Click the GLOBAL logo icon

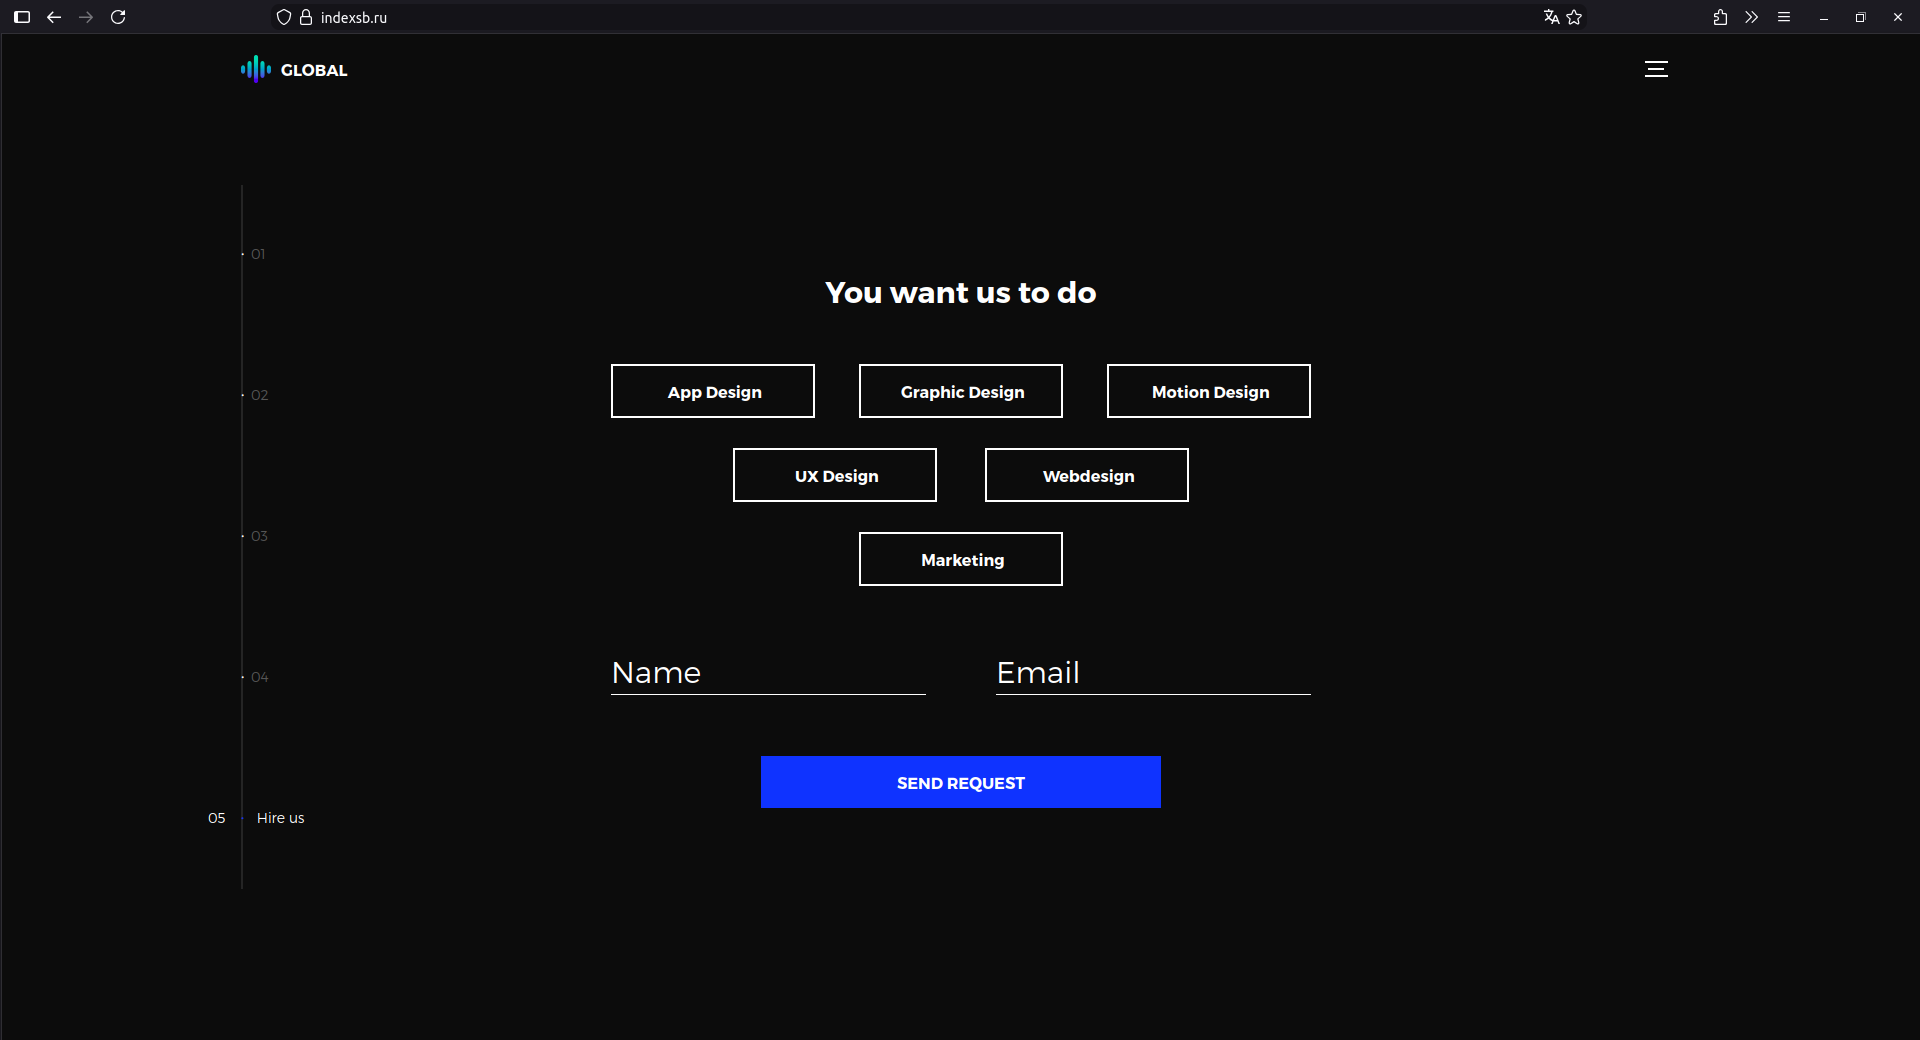pyautogui.click(x=256, y=69)
